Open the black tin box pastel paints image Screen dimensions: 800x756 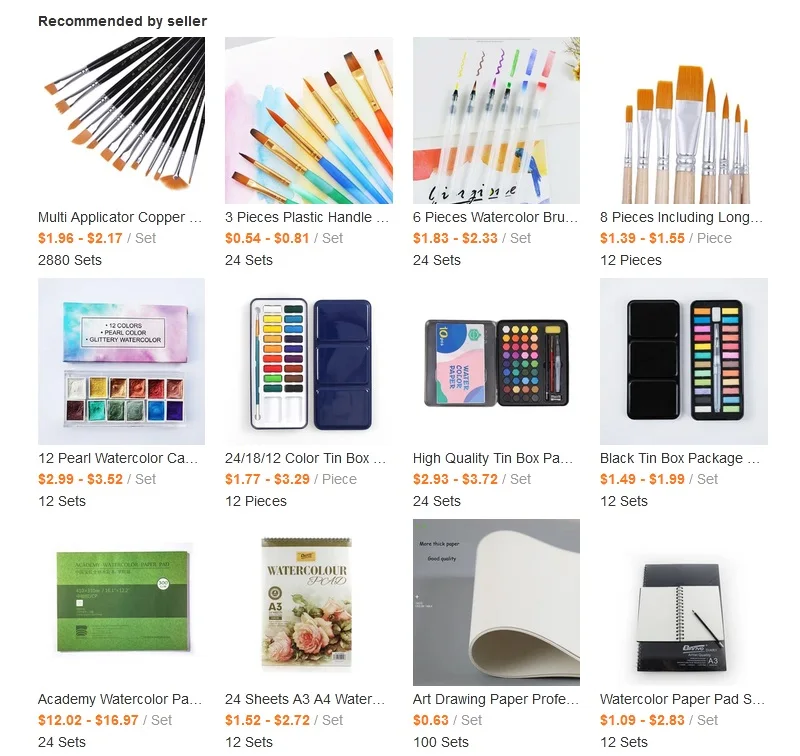point(684,361)
